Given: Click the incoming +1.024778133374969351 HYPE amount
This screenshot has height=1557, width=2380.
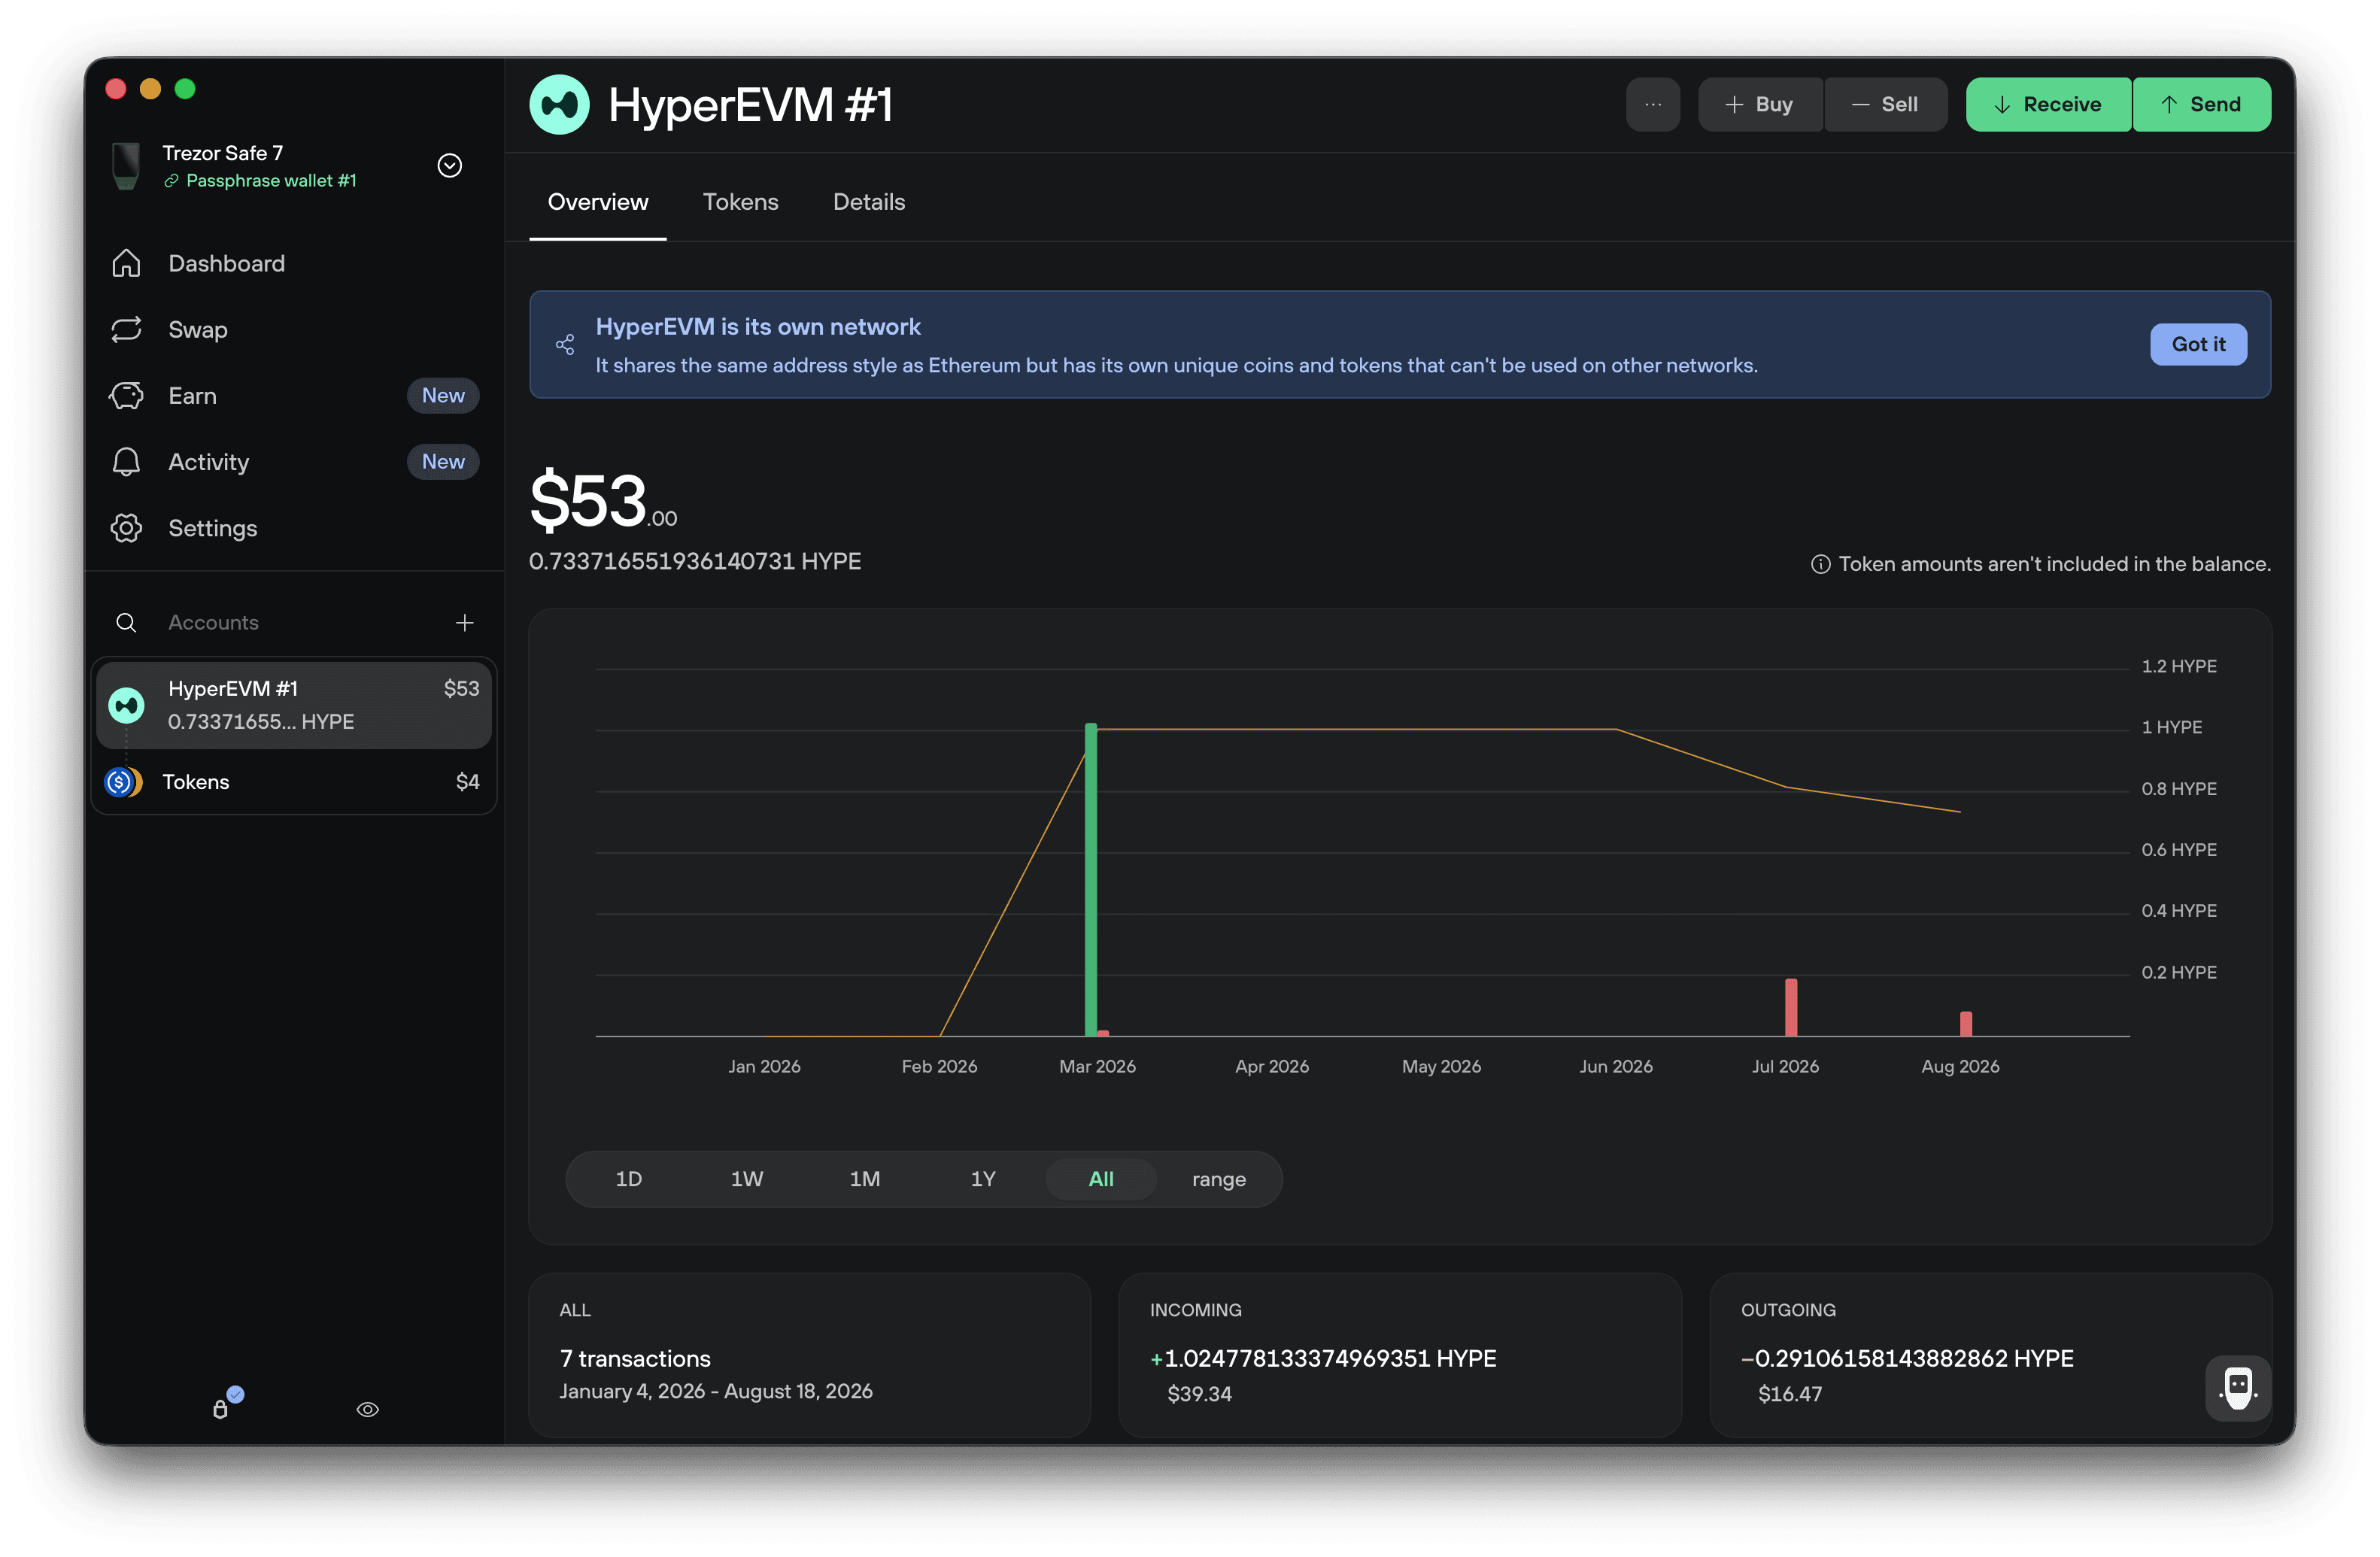Looking at the screenshot, I should [1323, 1358].
